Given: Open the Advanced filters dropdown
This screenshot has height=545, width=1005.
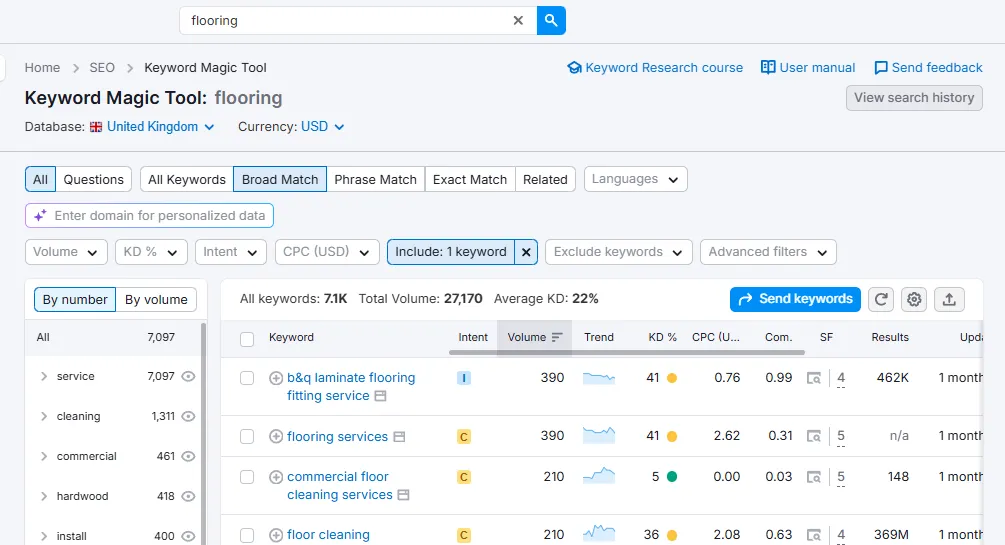Looking at the screenshot, I should click(x=768, y=252).
